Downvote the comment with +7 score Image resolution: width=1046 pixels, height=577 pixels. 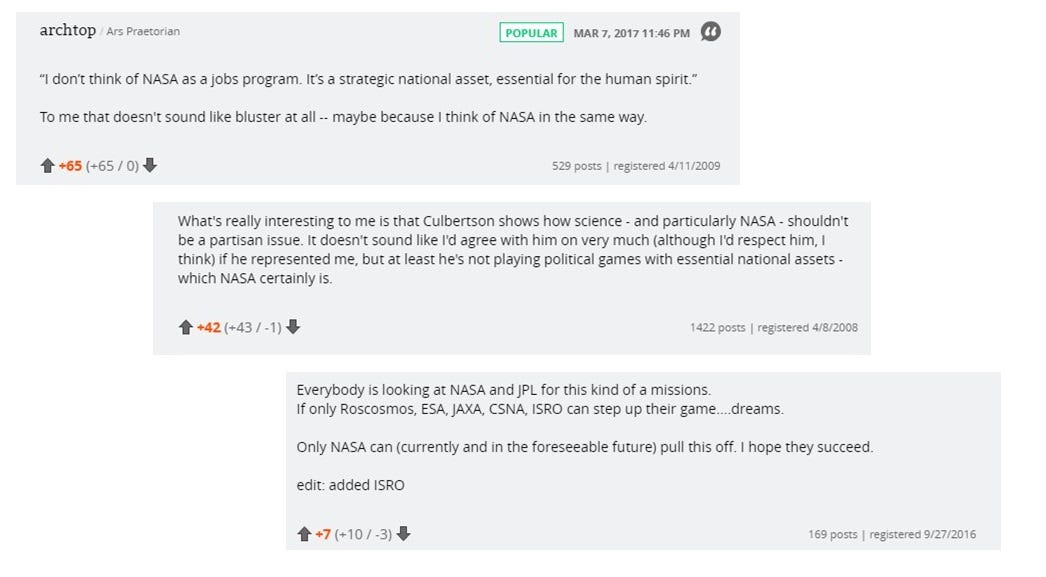404,535
